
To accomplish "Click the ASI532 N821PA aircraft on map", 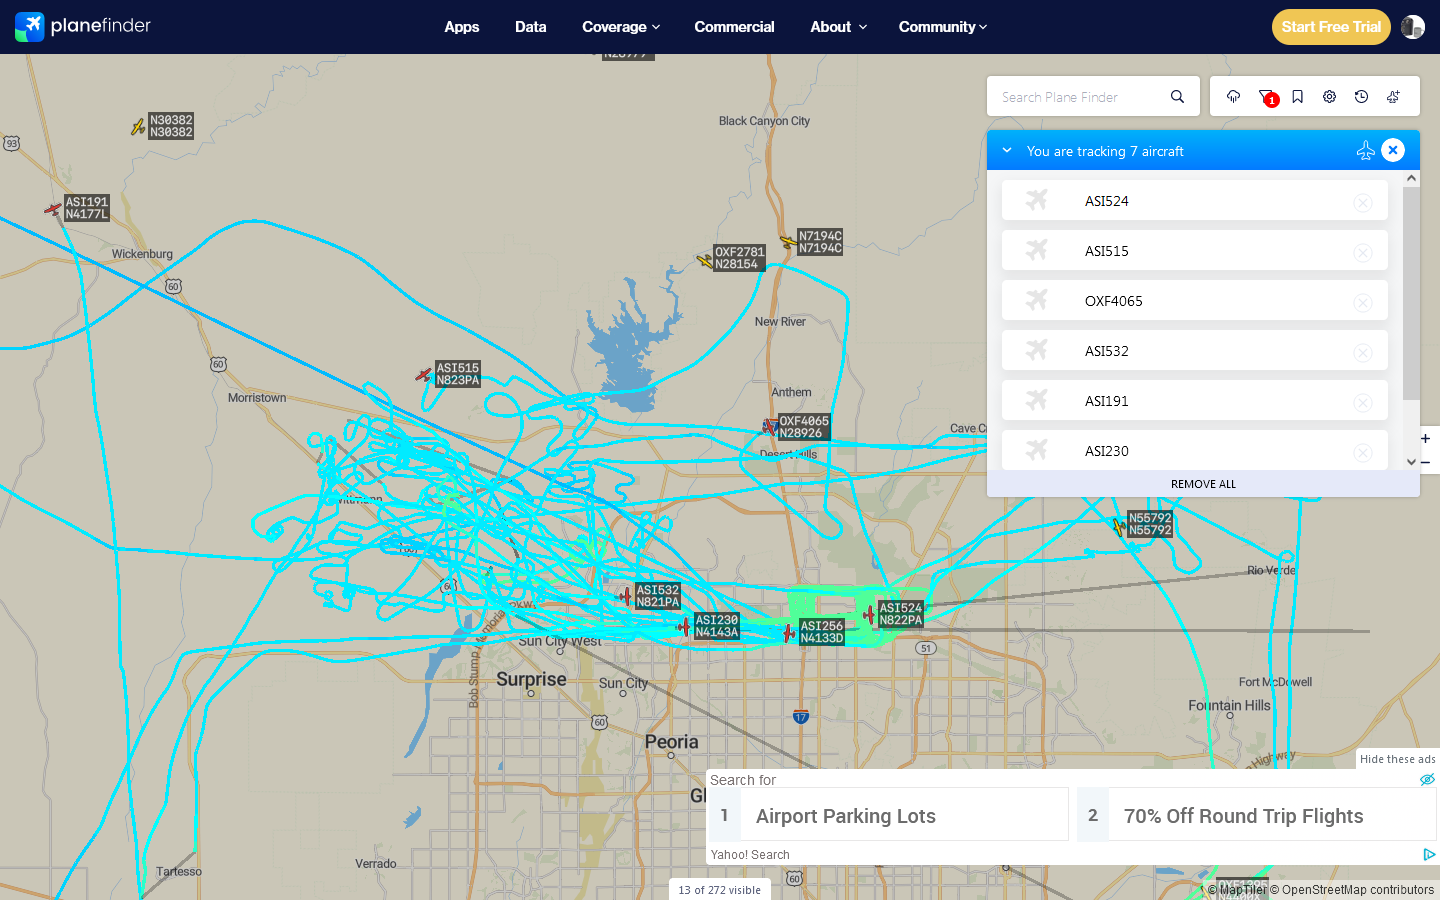I will click(x=627, y=596).
